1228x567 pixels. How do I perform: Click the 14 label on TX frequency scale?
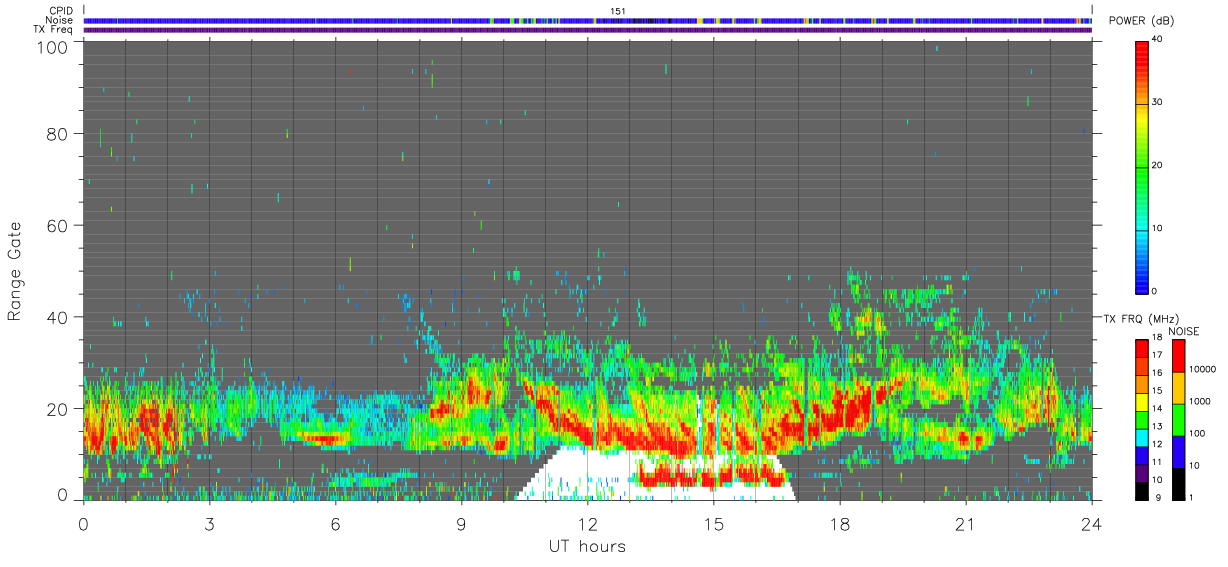click(x=1158, y=409)
